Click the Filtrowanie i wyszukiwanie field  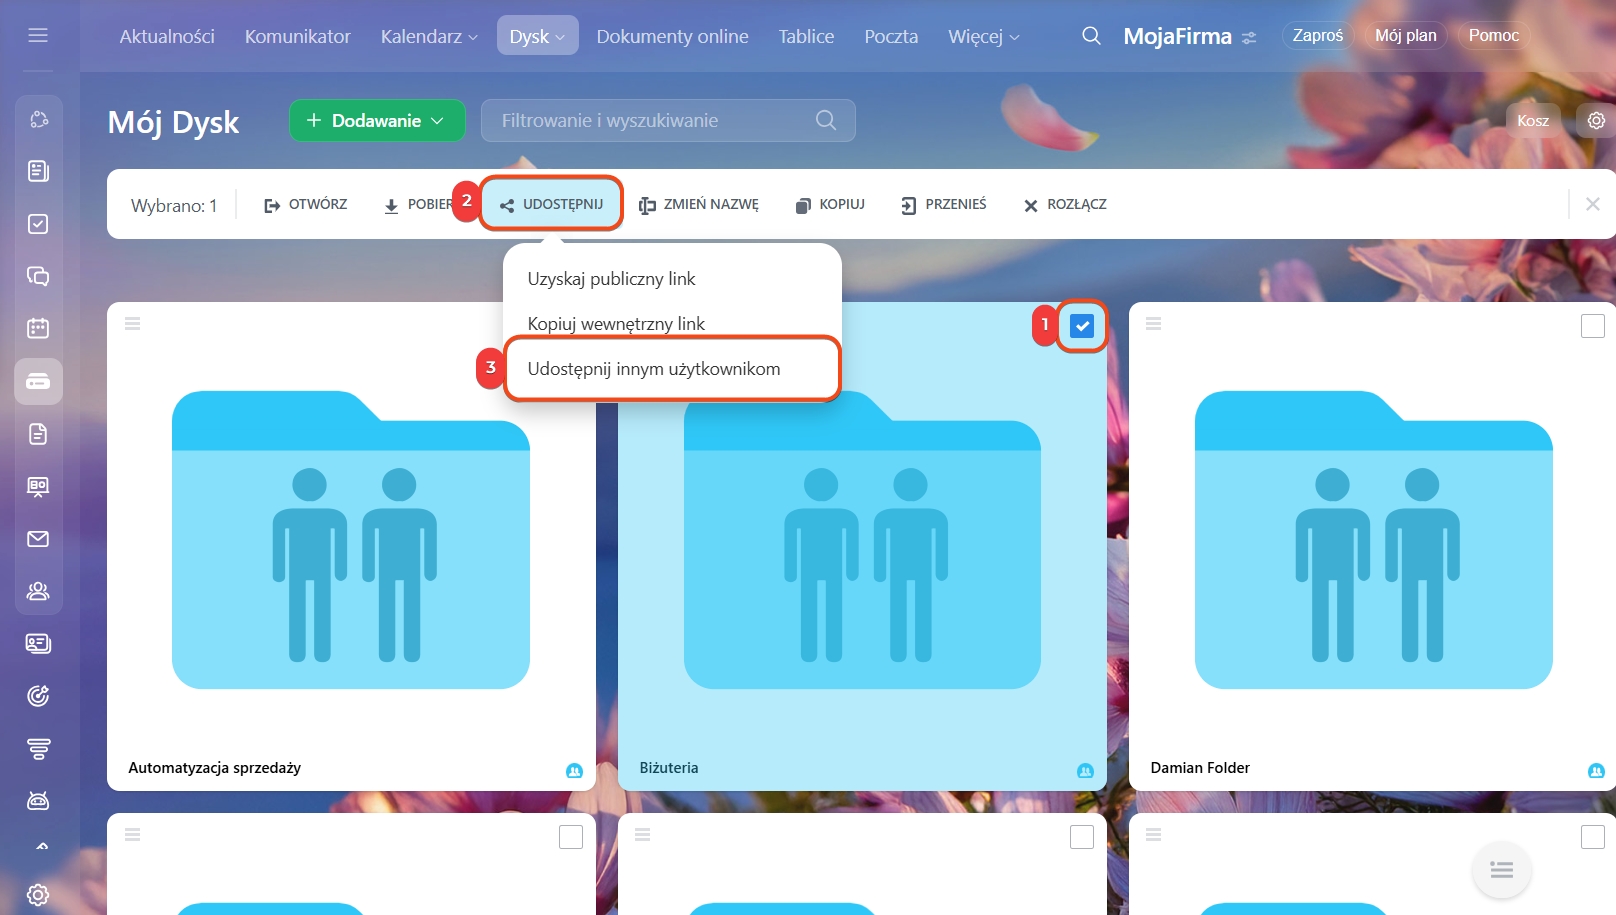pos(655,120)
